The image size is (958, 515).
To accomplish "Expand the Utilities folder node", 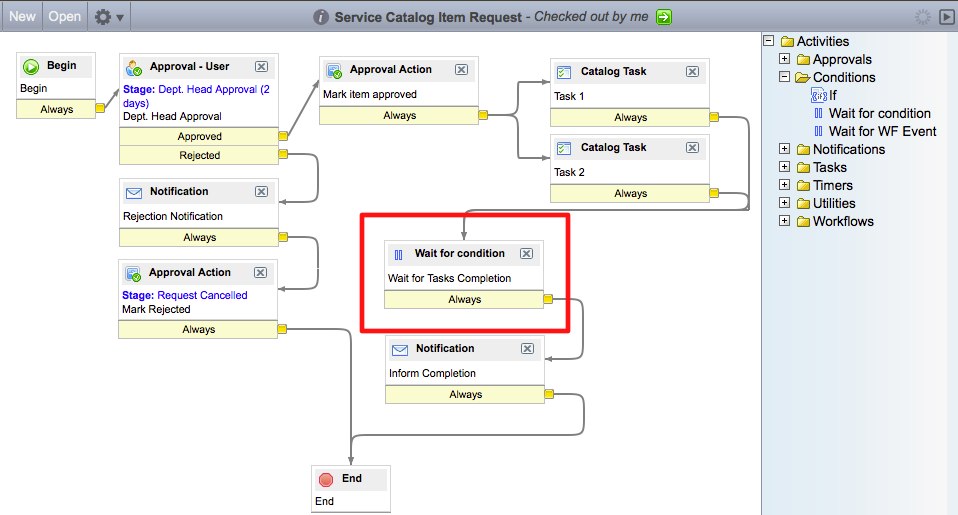I will (785, 204).
